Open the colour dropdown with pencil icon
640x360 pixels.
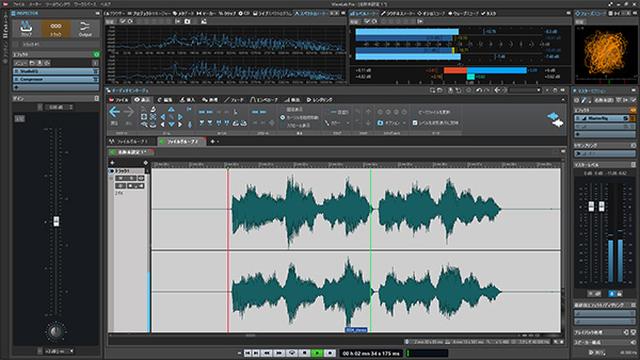338,122
